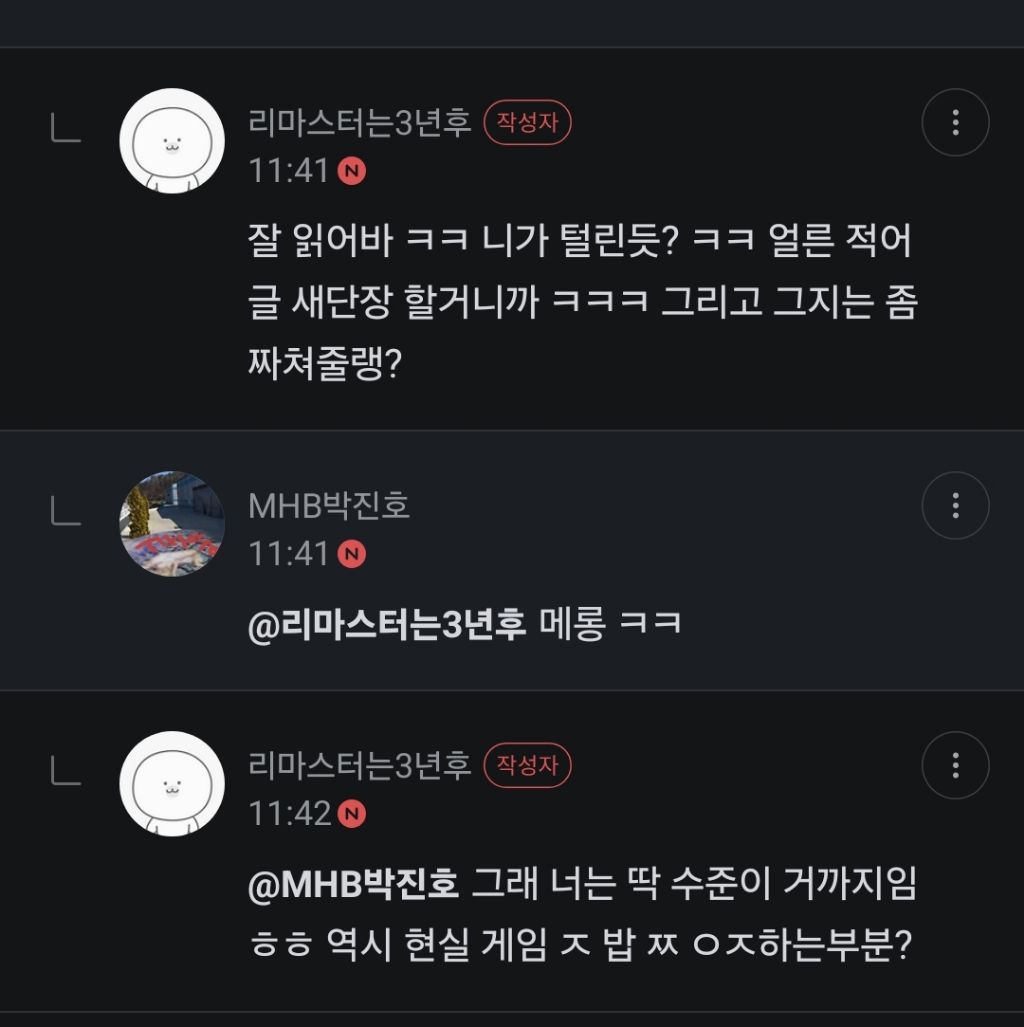The image size is (1024, 1027).
Task: Click the red N badge beside 11:42
Action: 351,814
